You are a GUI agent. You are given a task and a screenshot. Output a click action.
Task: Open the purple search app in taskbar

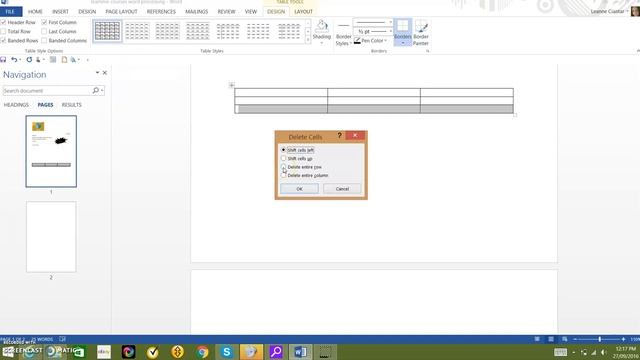coord(276,352)
